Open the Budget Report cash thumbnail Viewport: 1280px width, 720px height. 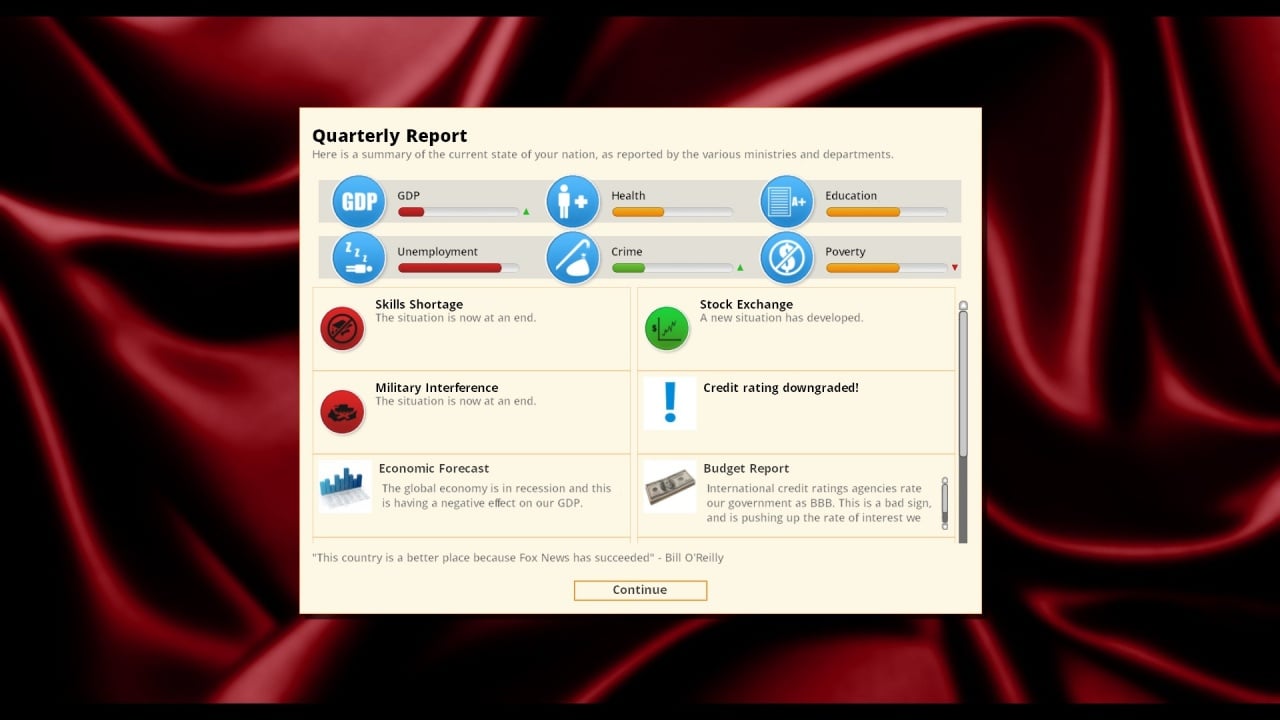click(x=669, y=487)
